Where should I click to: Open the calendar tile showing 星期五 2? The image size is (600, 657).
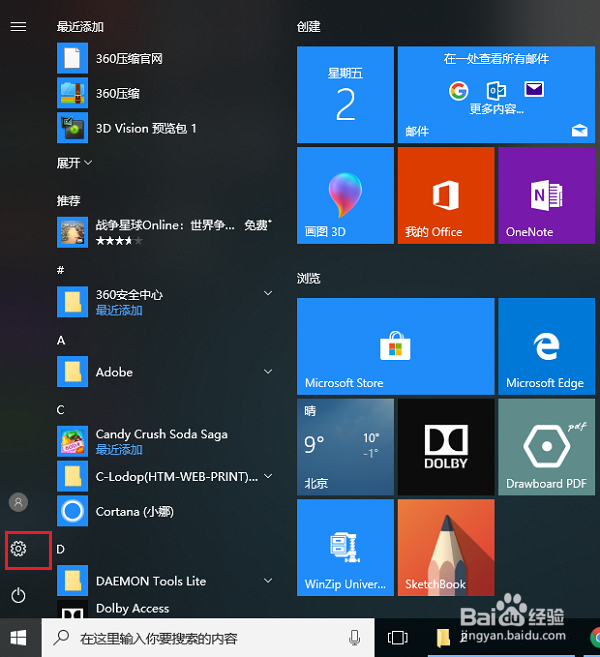(x=345, y=95)
